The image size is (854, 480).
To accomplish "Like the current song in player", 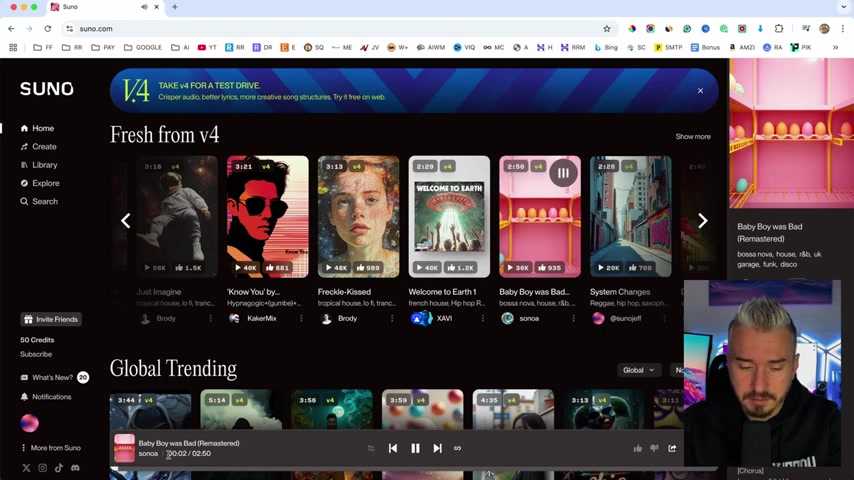I will 637,448.
